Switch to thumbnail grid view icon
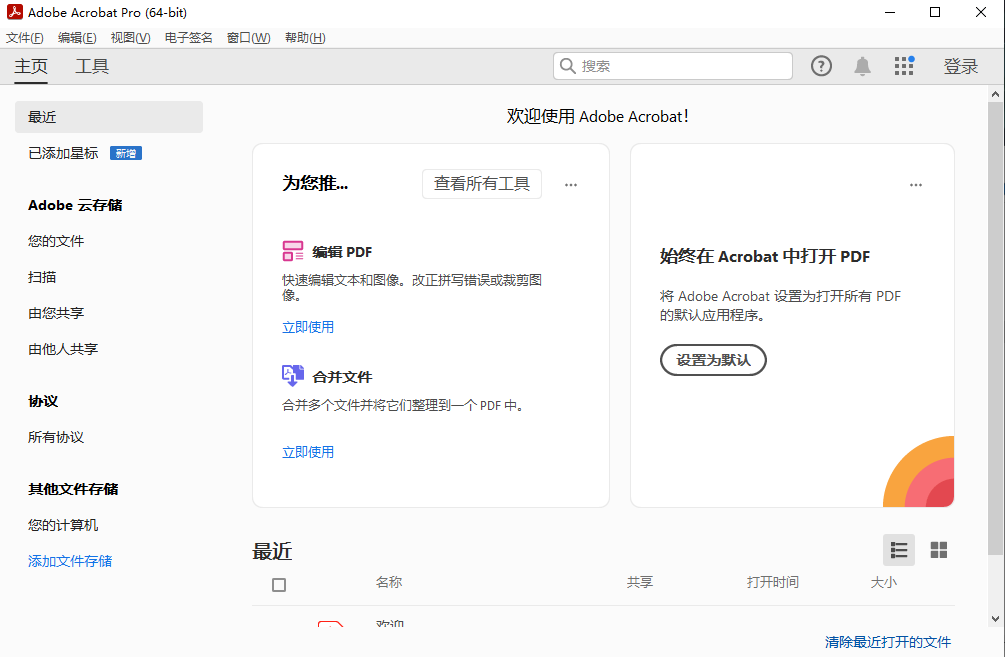The image size is (1005, 657). click(938, 550)
